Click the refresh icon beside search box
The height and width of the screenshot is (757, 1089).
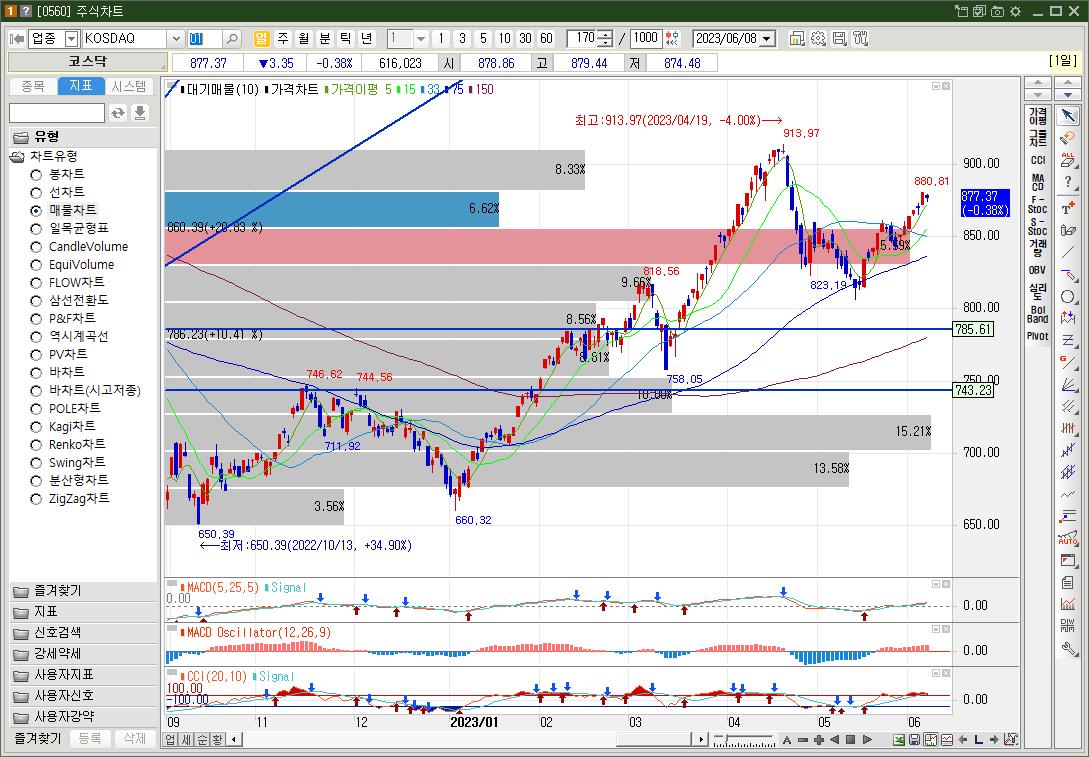(x=118, y=113)
